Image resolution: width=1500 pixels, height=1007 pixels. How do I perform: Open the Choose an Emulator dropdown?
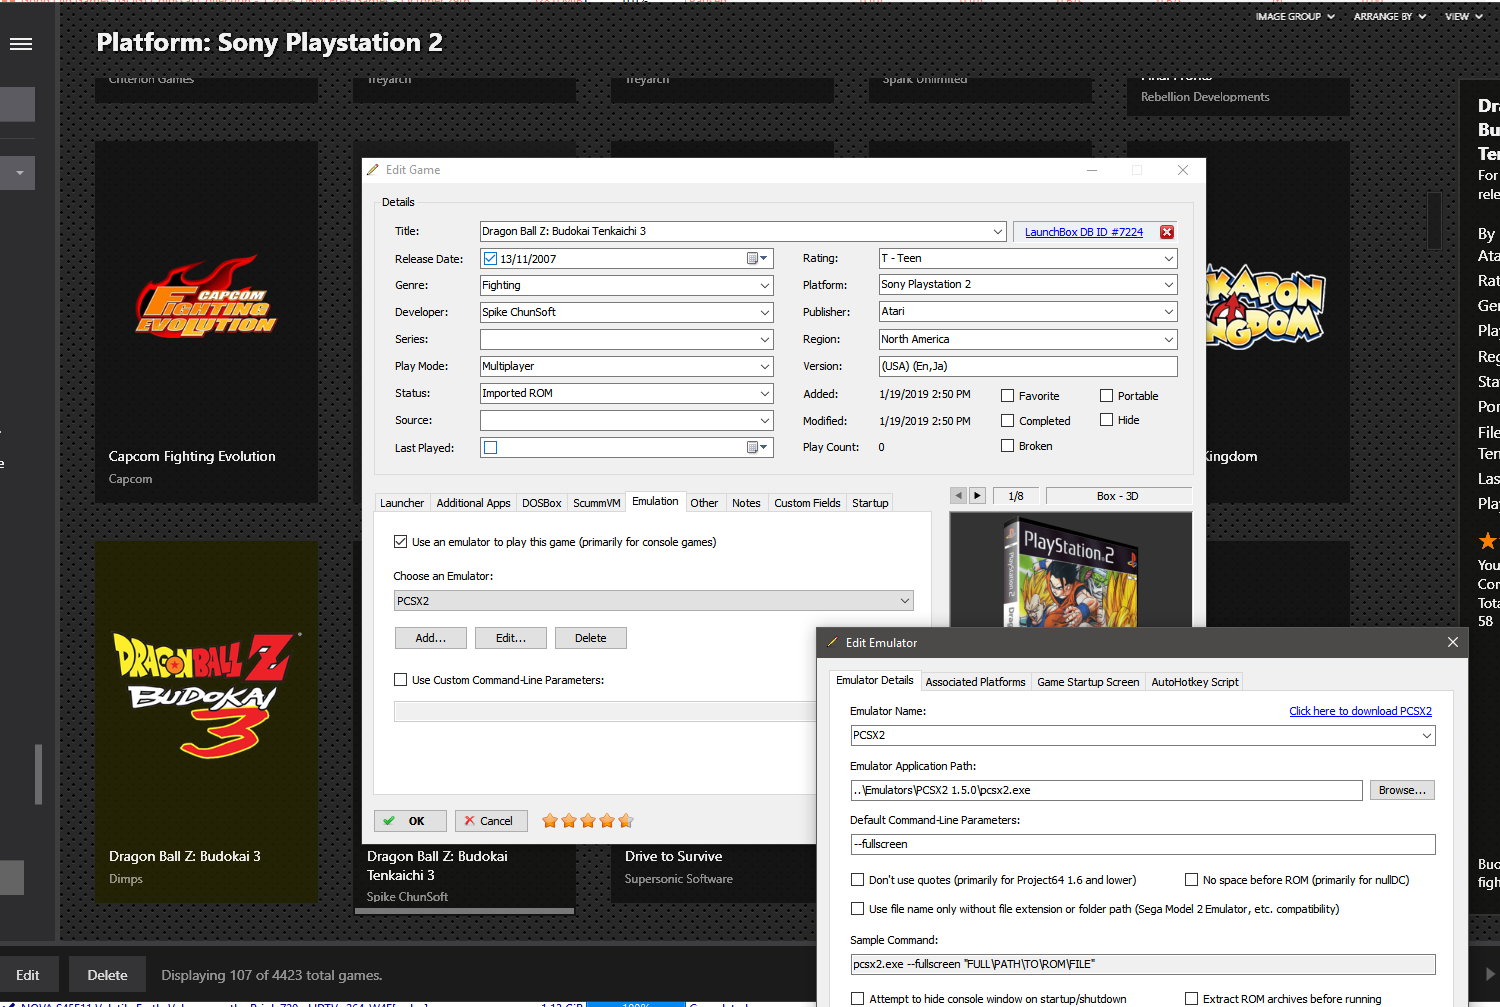(904, 601)
